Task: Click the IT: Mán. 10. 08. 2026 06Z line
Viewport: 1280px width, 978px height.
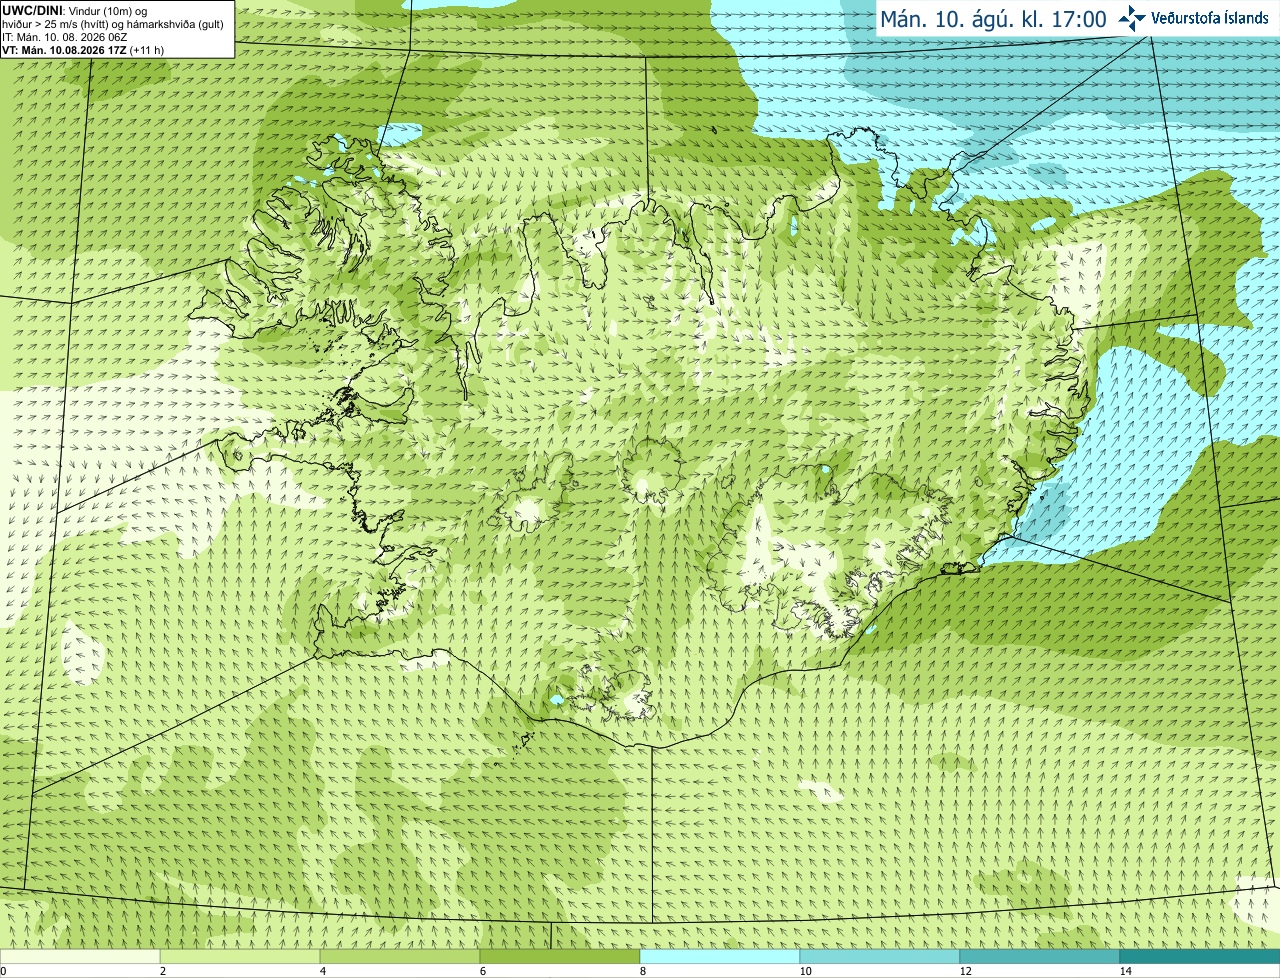Action: [x=65, y=37]
